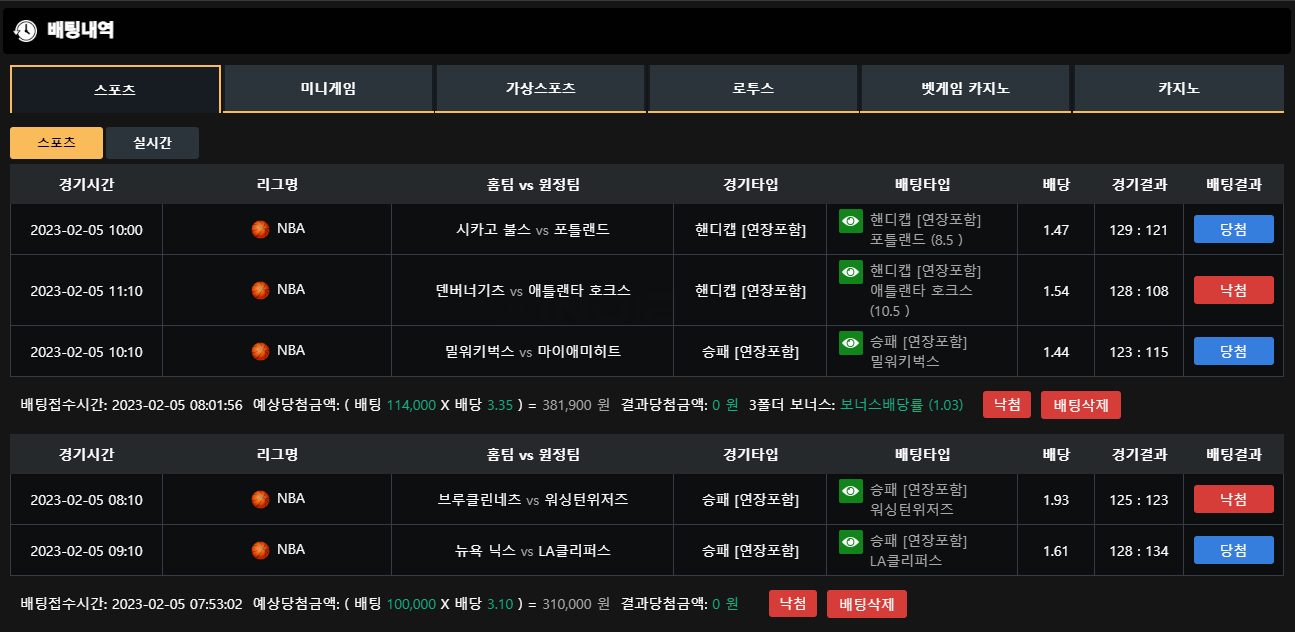This screenshot has height=632, width=1295.
Task: Go to the 카지노 tab
Action: point(1179,89)
